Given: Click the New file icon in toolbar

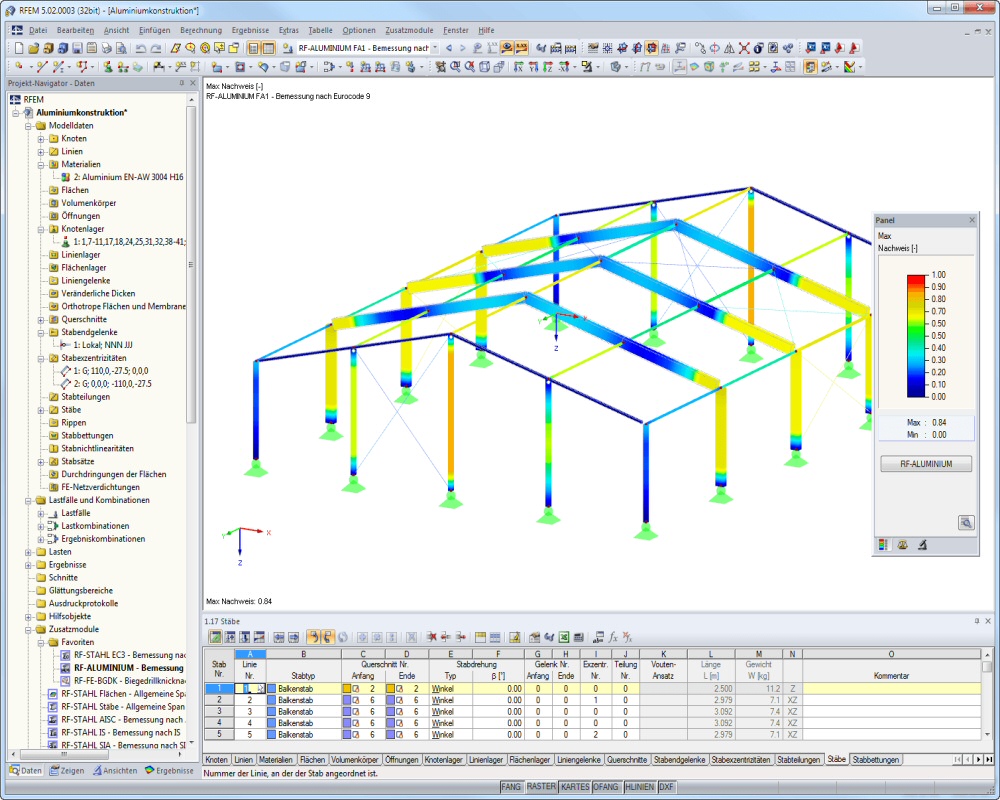Looking at the screenshot, I should point(18,48).
